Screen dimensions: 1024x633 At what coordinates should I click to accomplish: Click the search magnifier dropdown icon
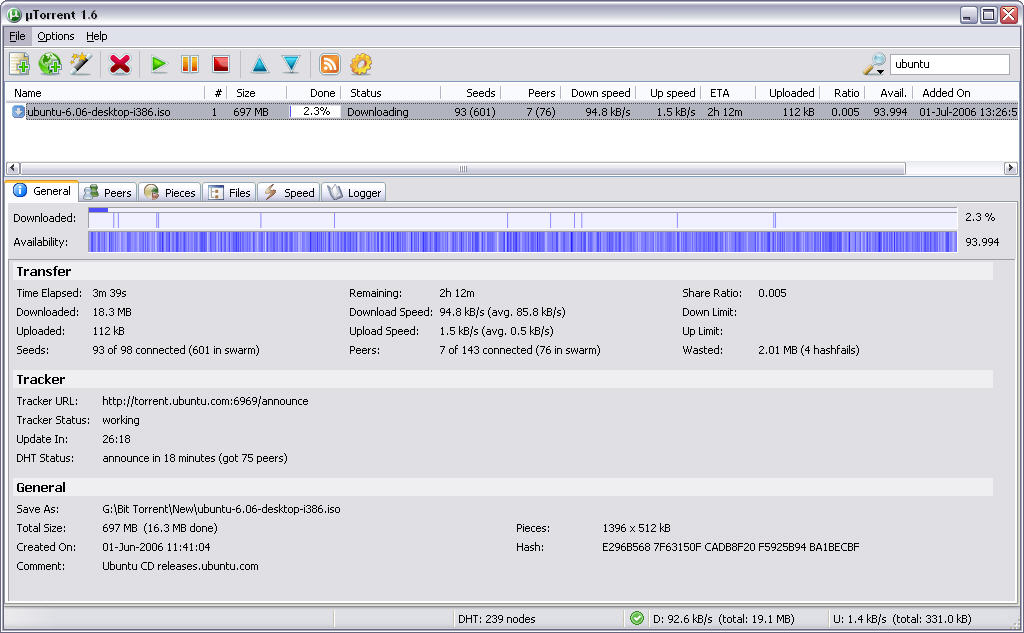coord(874,64)
